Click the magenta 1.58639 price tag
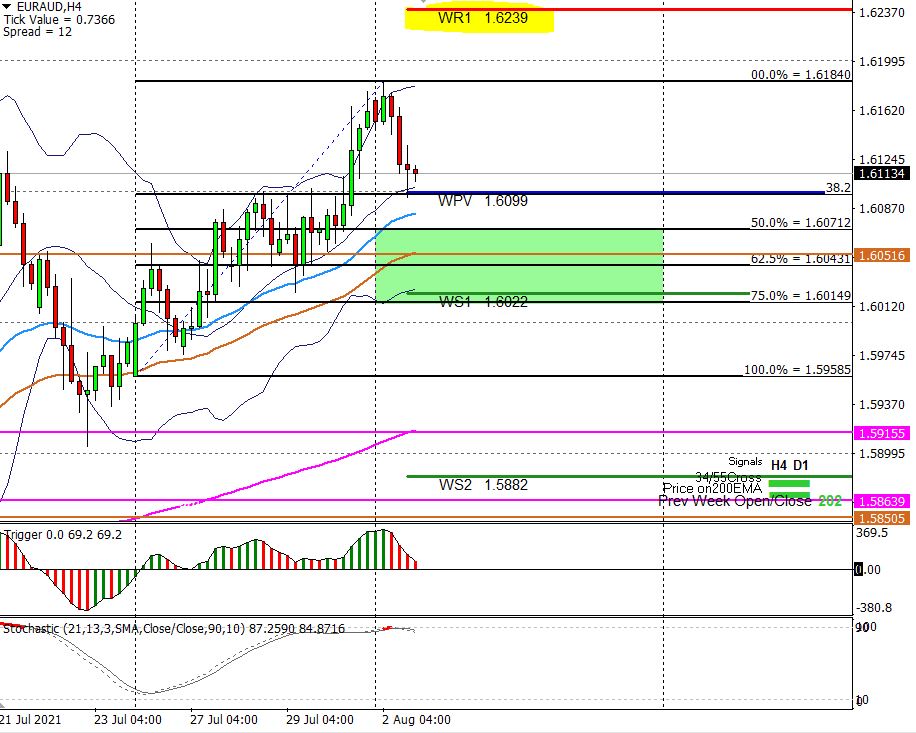Viewport: 916px width, 733px height. pos(881,500)
